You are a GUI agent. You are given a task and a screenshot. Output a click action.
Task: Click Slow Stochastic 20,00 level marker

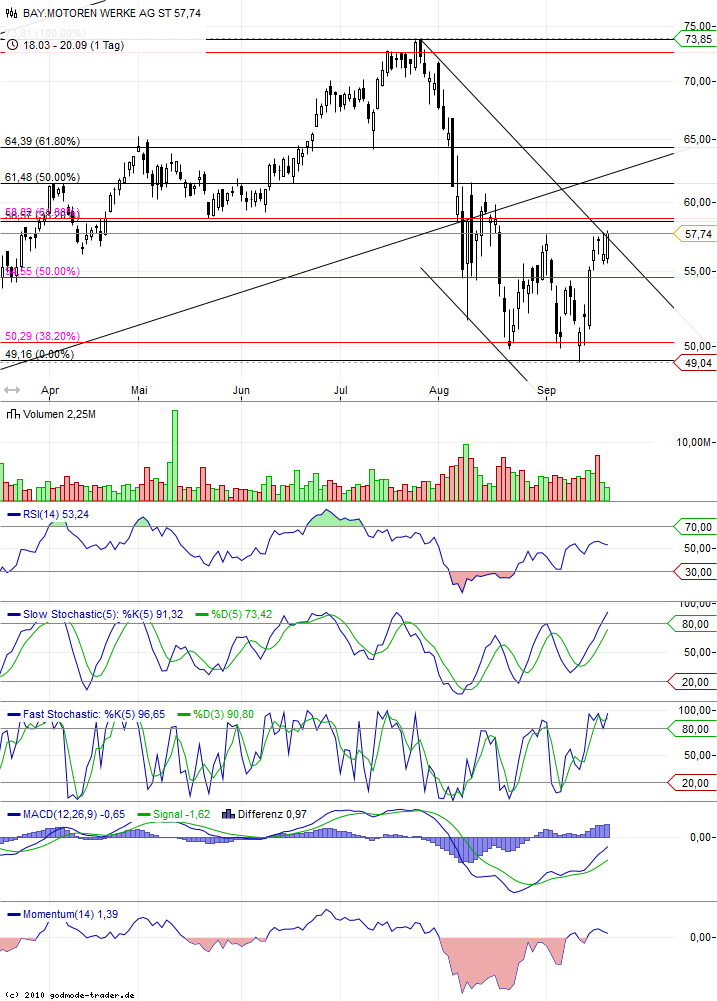691,682
